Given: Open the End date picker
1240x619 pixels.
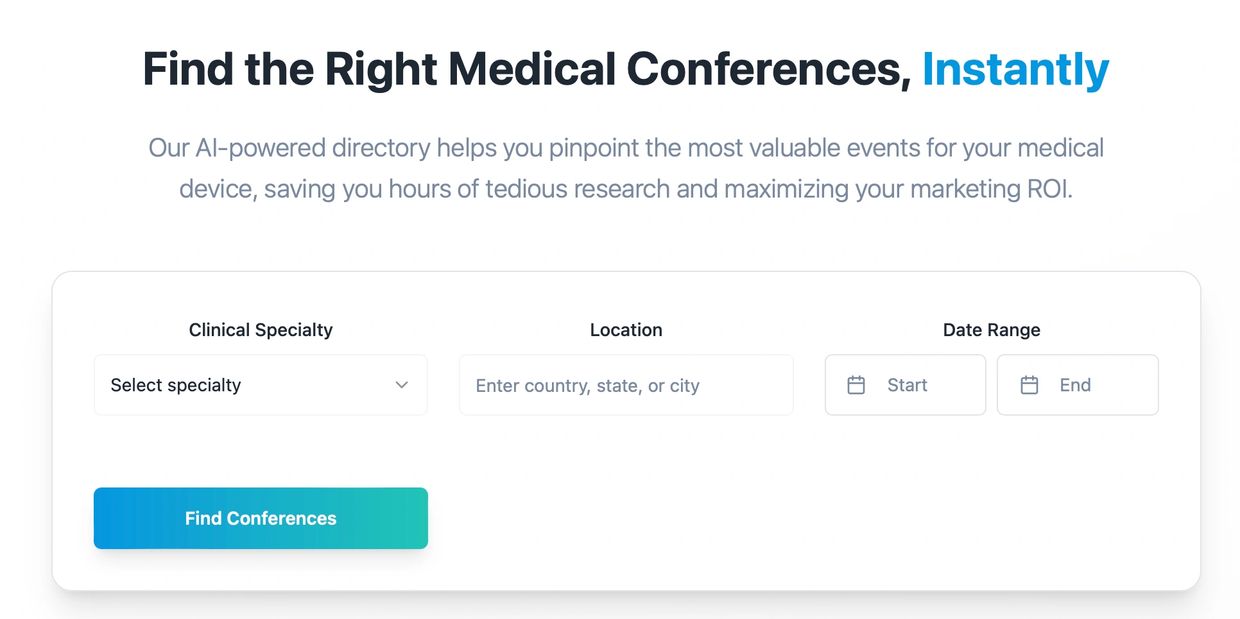Looking at the screenshot, I should (1078, 385).
